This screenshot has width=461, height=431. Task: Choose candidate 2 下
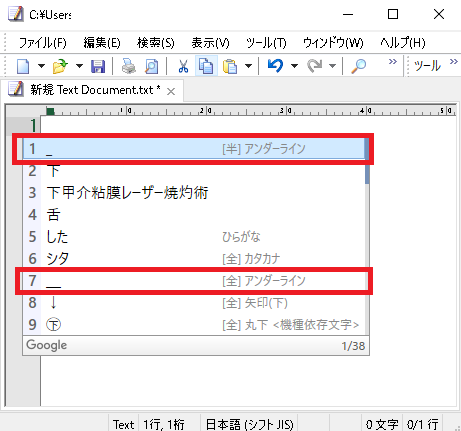194,171
